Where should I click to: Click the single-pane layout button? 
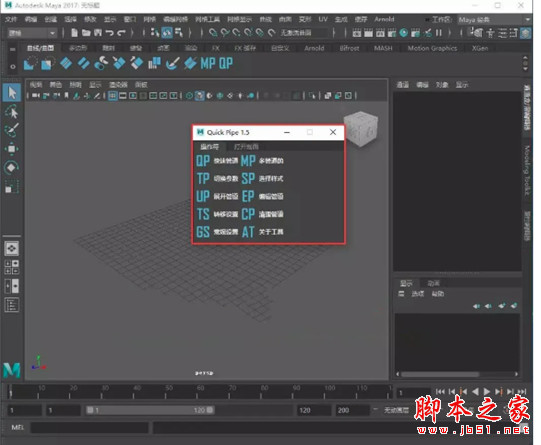[11, 248]
